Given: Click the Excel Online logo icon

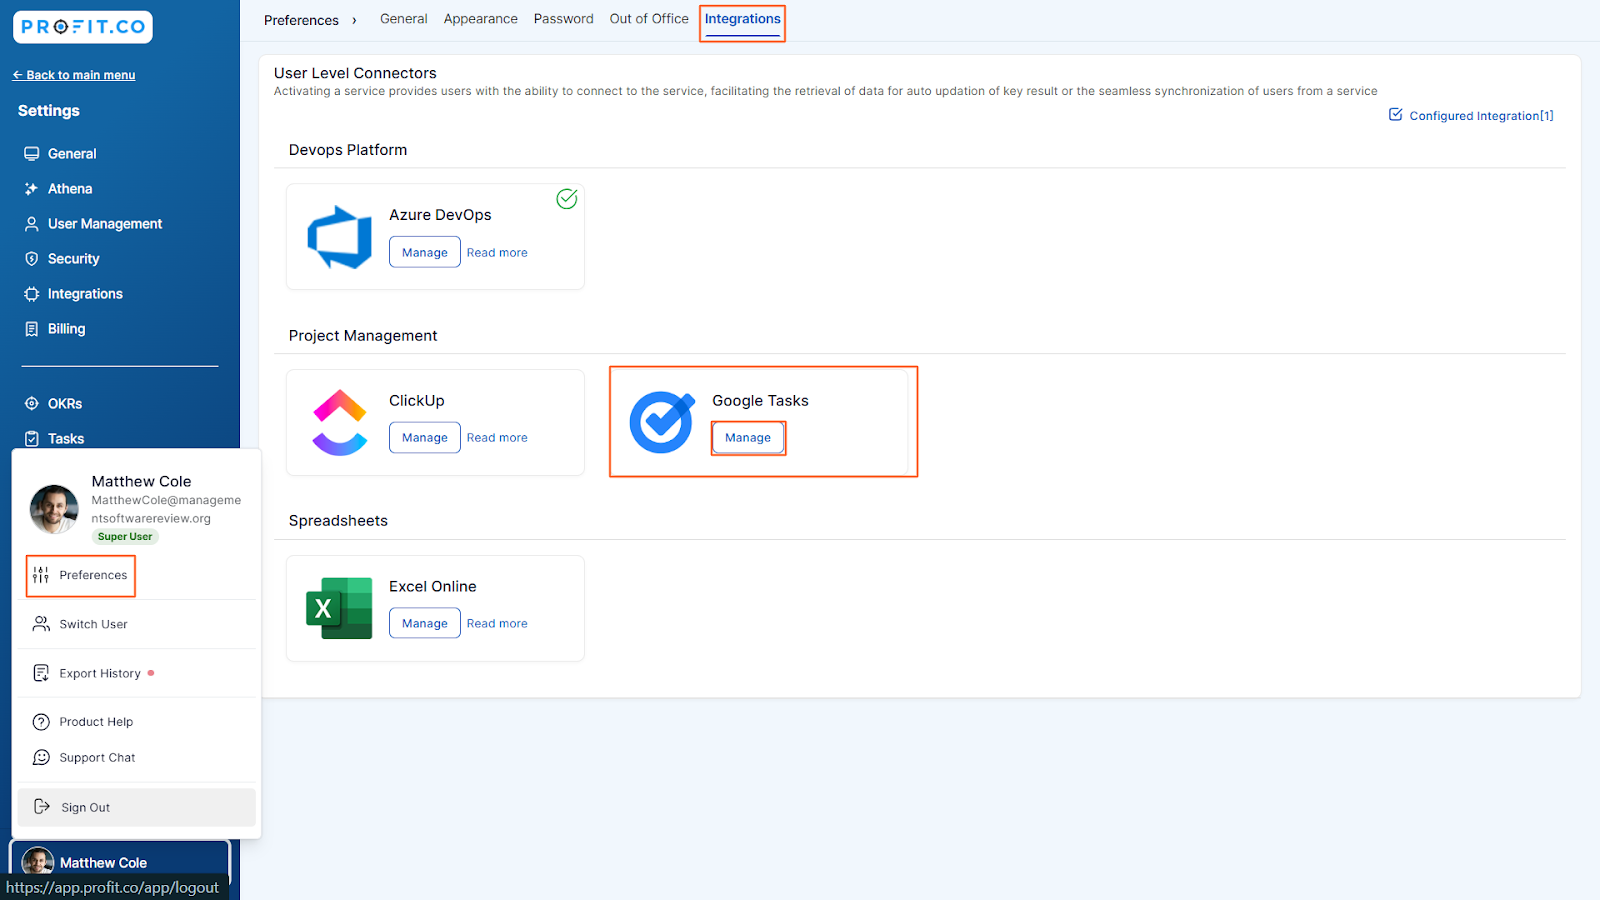Looking at the screenshot, I should click(339, 608).
